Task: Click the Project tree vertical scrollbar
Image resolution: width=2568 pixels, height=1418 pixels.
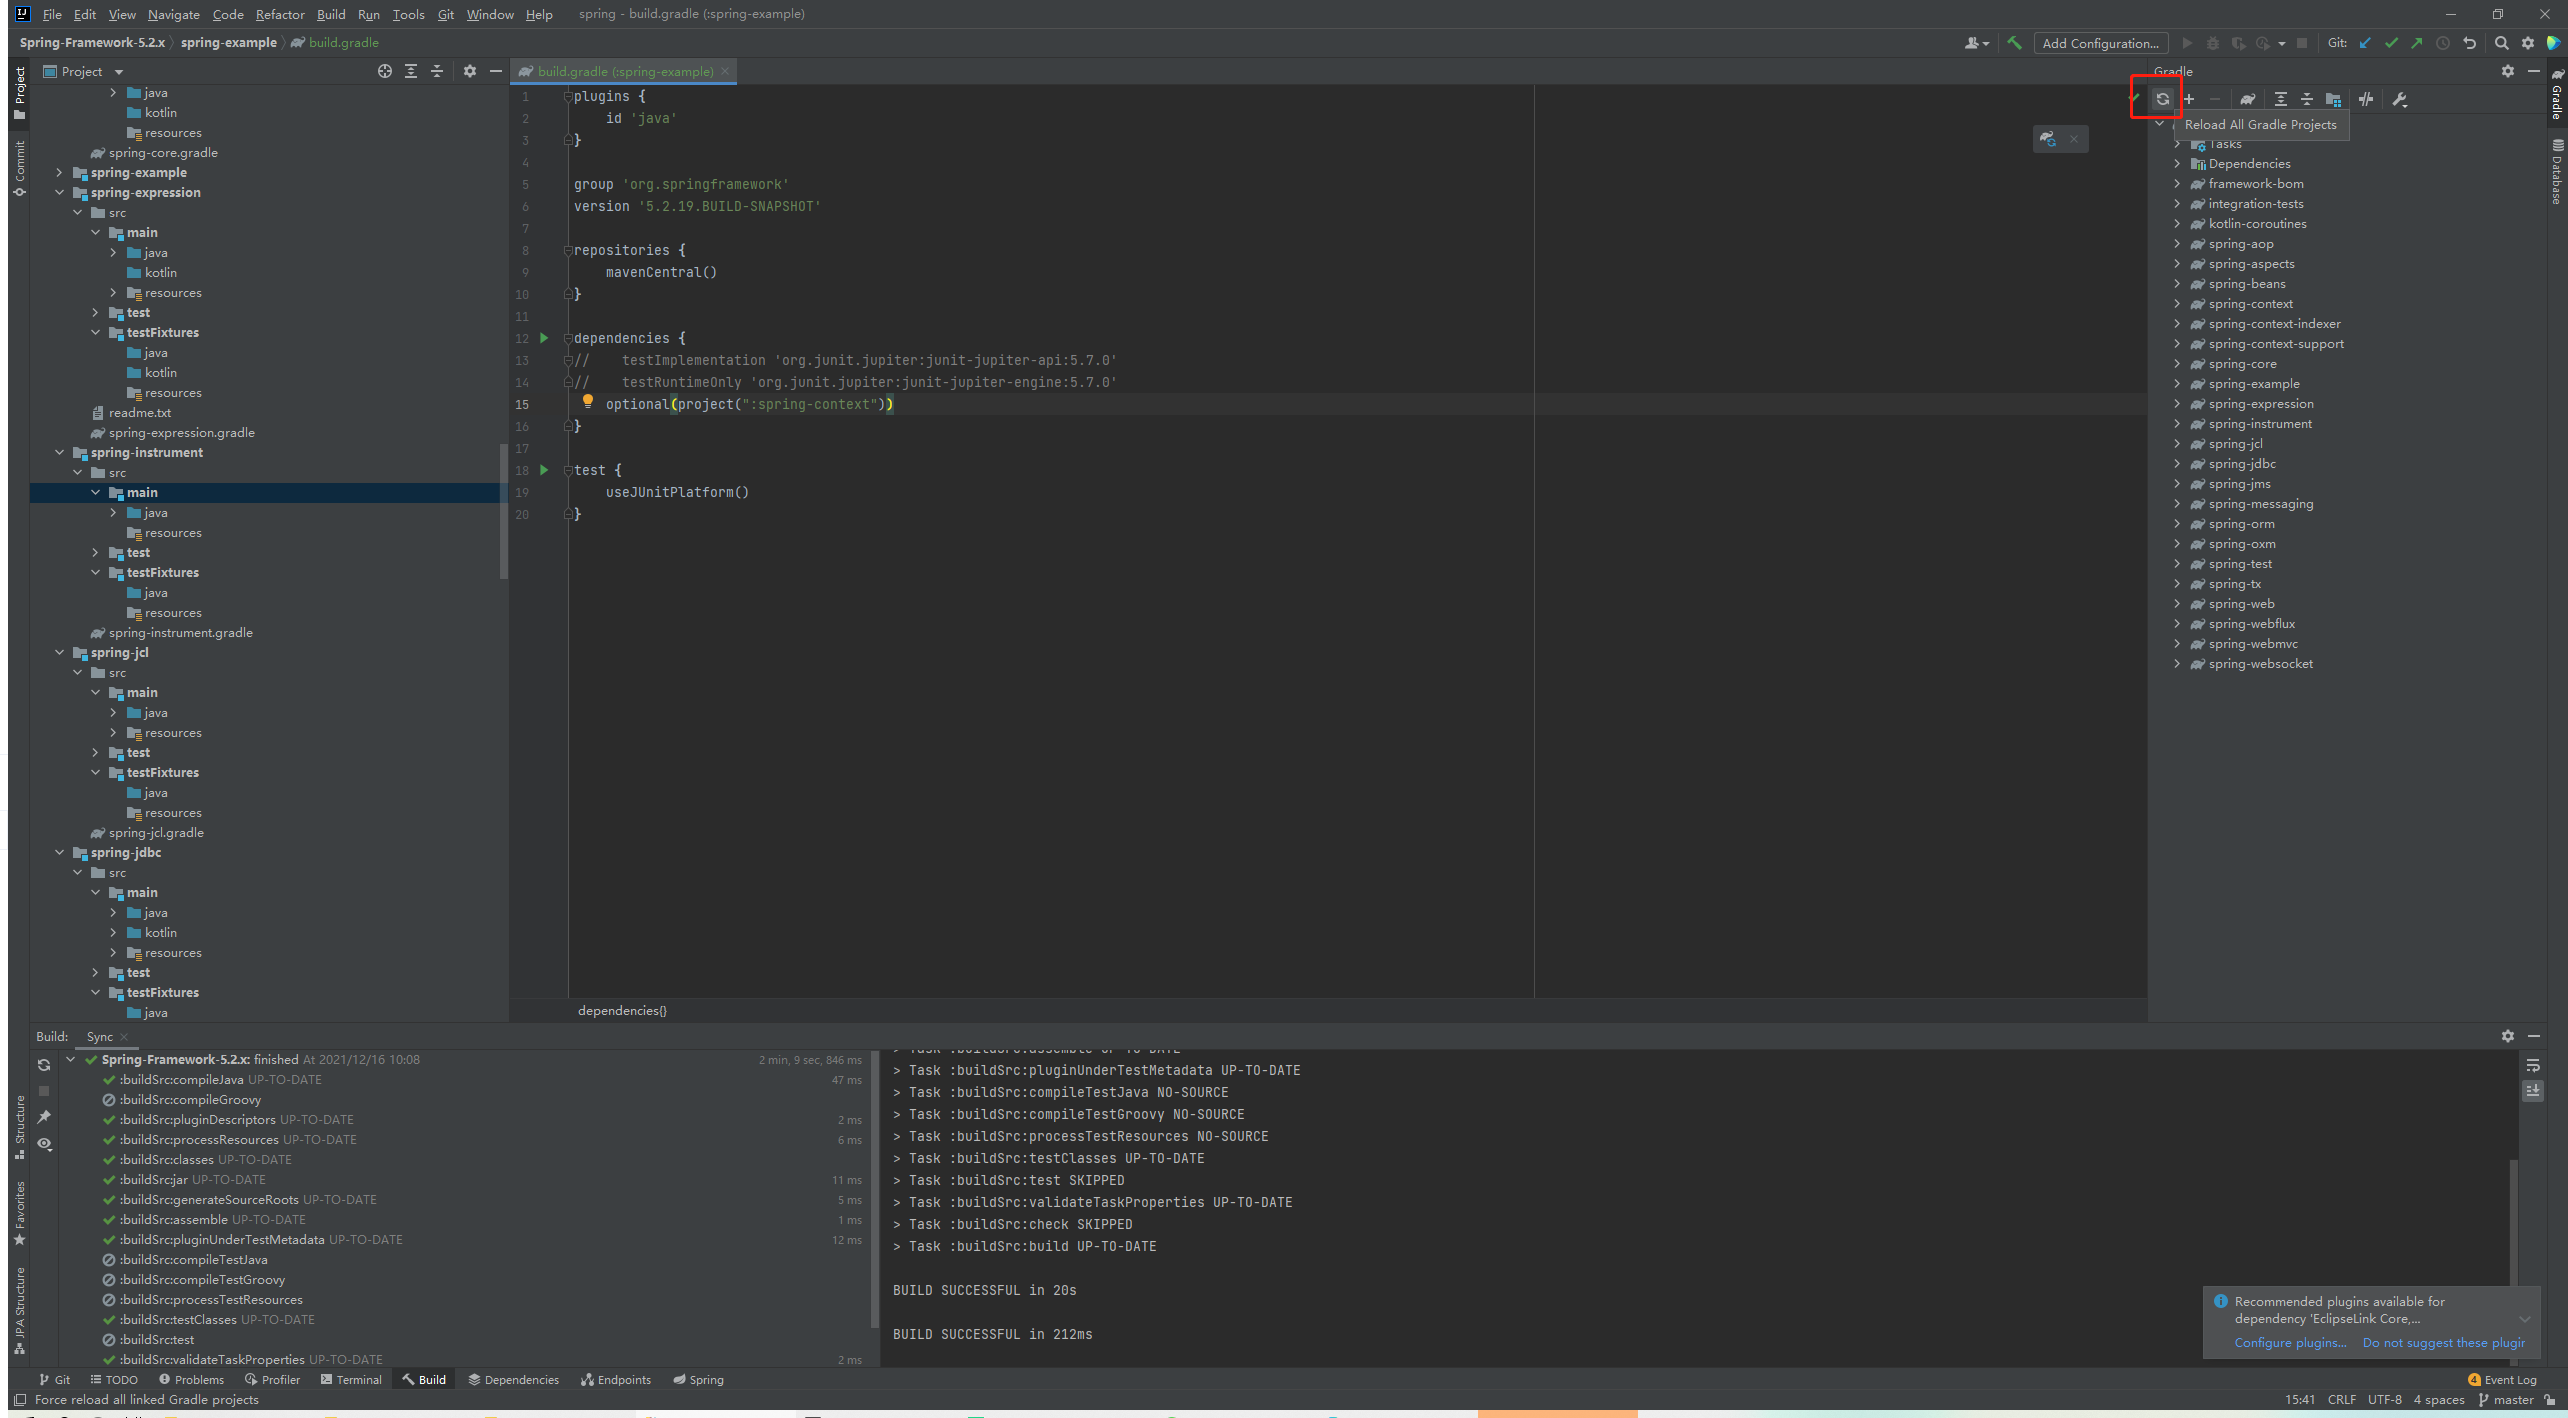Action: 504,510
